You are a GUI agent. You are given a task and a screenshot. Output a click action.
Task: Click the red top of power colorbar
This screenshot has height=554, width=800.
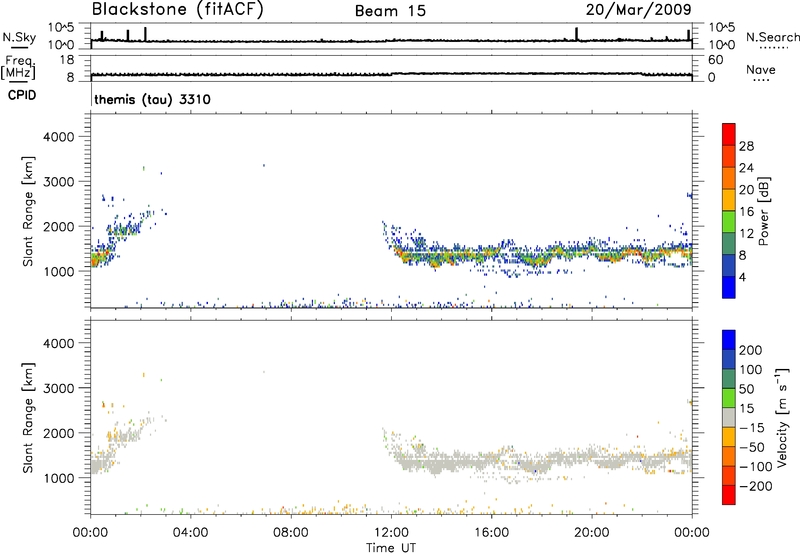[729, 132]
